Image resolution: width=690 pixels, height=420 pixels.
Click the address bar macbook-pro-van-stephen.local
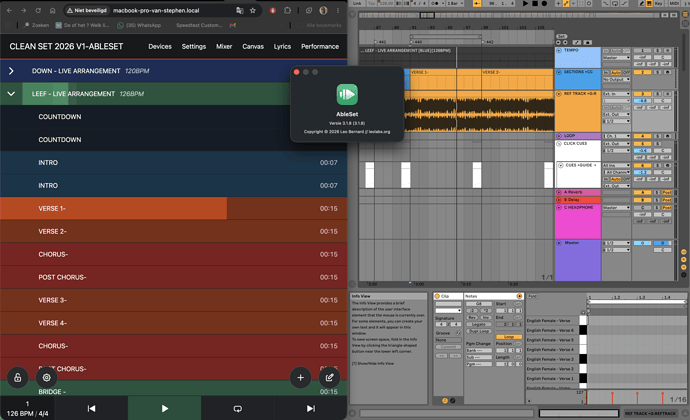[x=156, y=10]
